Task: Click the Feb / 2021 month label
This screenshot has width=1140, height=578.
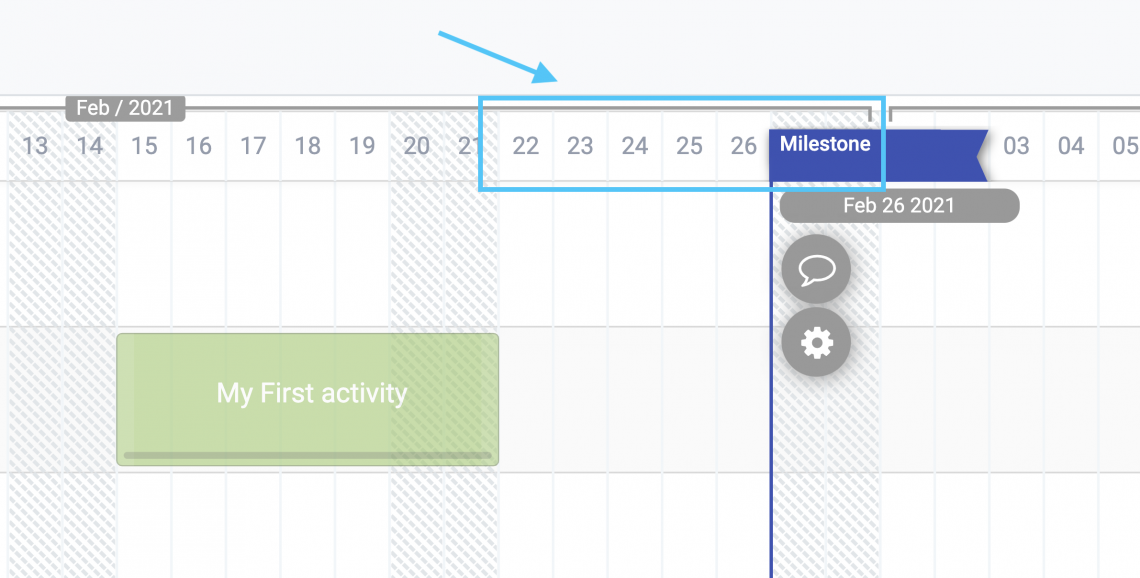Action: point(125,108)
